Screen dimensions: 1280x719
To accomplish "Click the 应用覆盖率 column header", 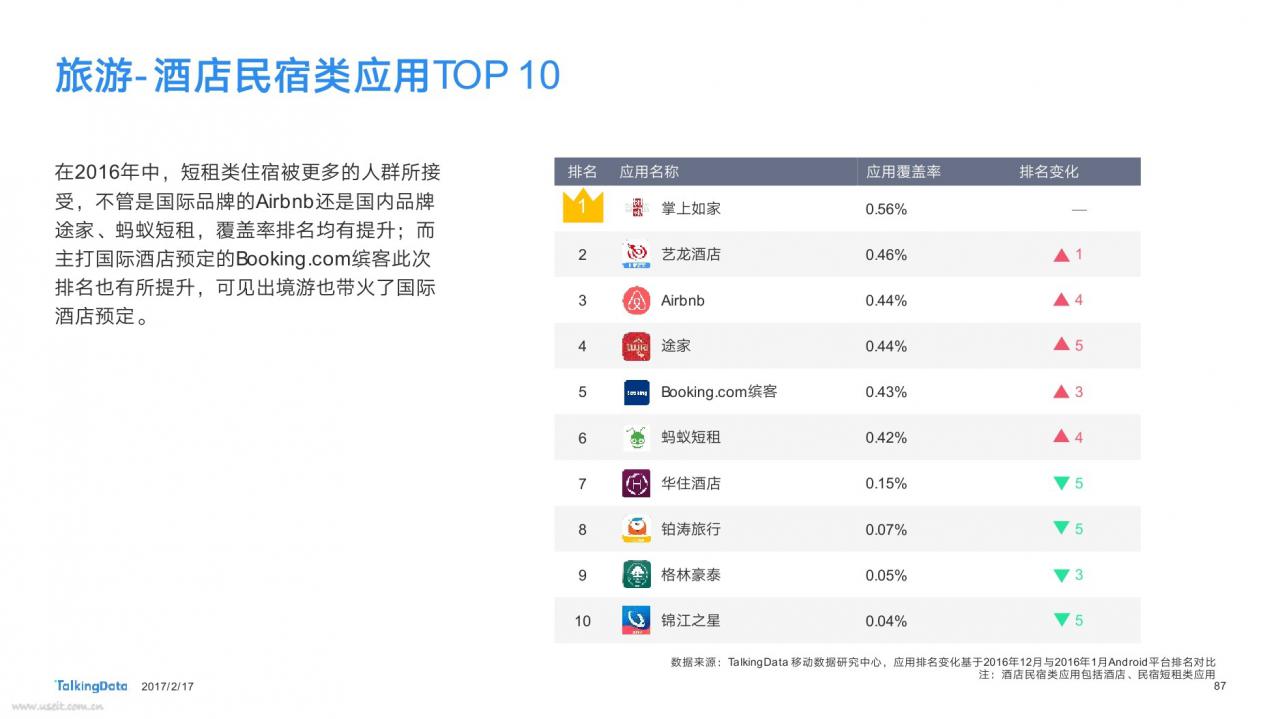I will tap(903, 172).
